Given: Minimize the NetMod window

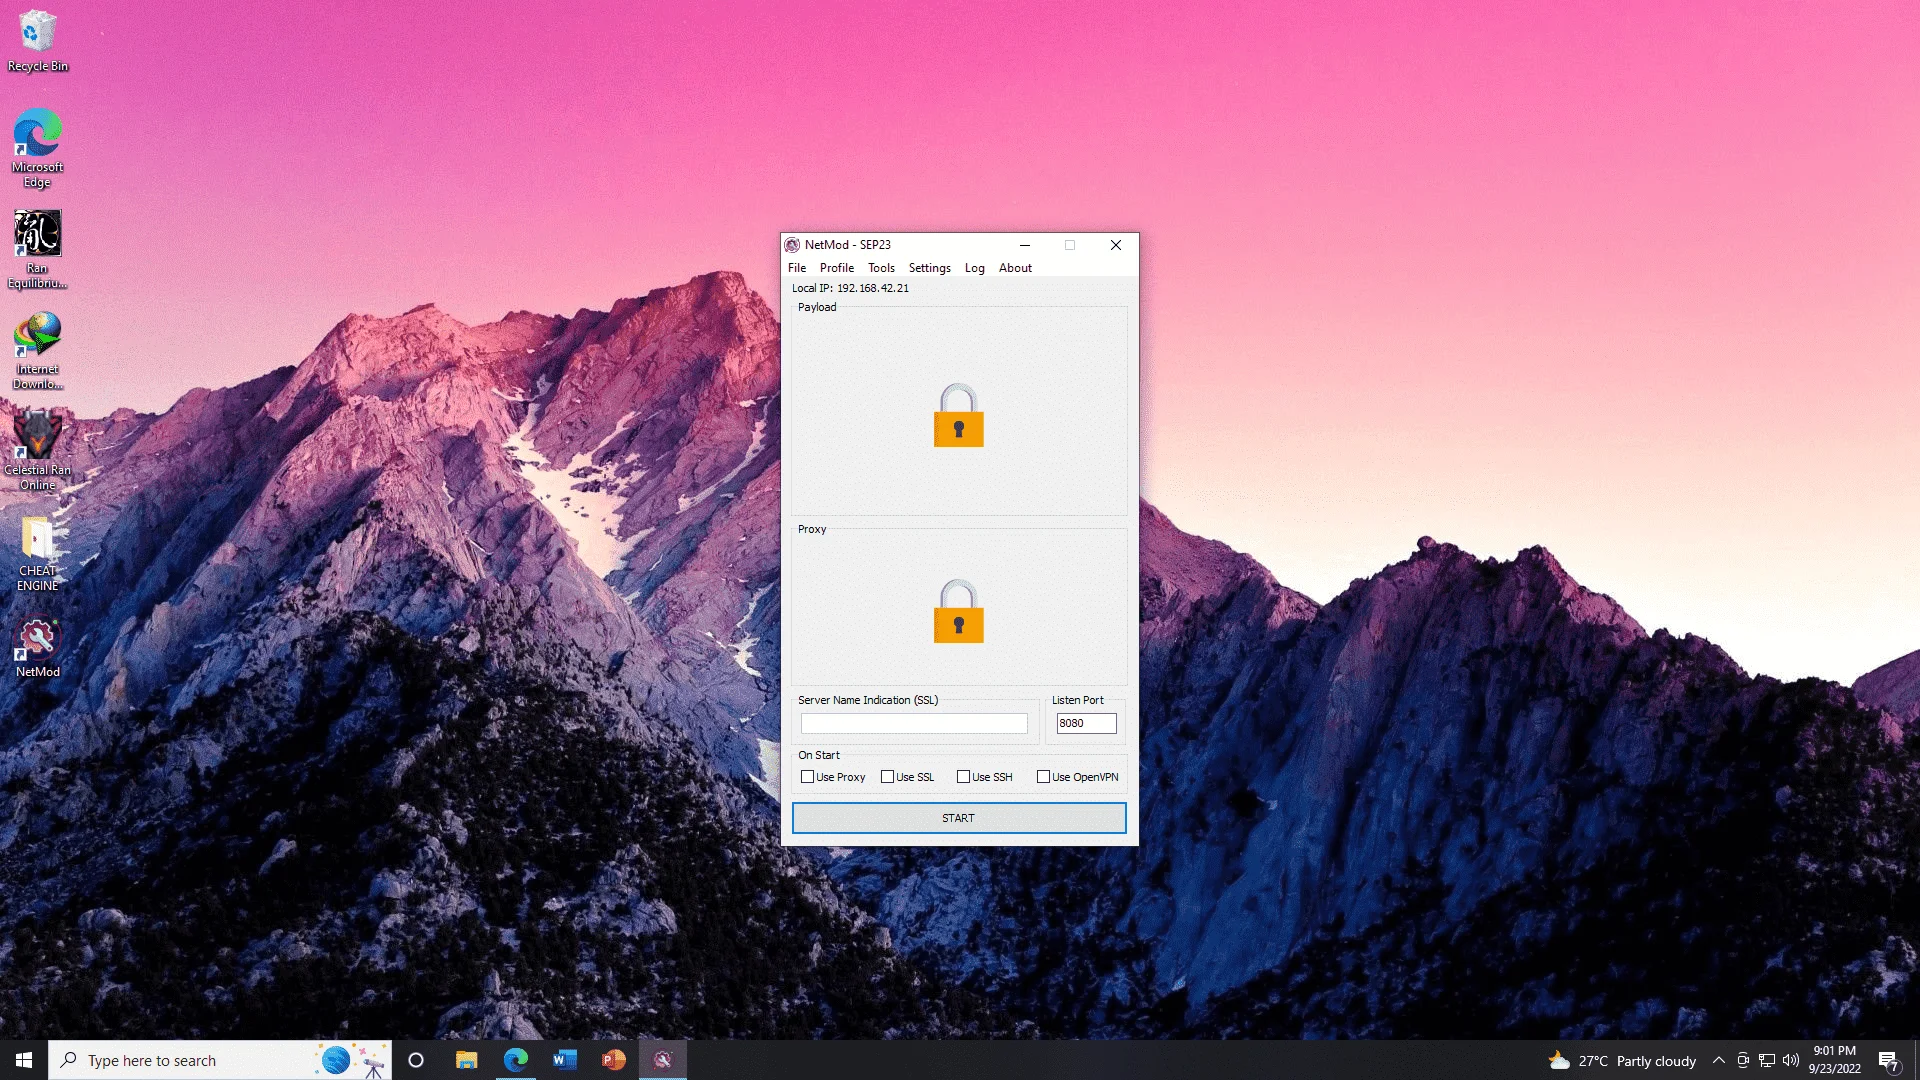Looking at the screenshot, I should point(1025,245).
